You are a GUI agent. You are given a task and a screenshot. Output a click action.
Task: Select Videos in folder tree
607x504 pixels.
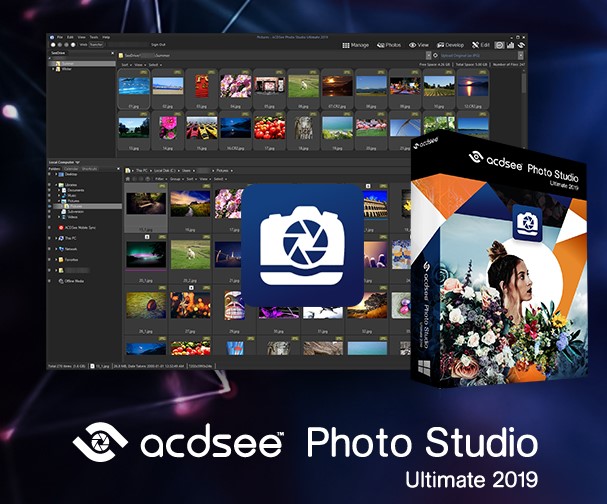[72, 217]
